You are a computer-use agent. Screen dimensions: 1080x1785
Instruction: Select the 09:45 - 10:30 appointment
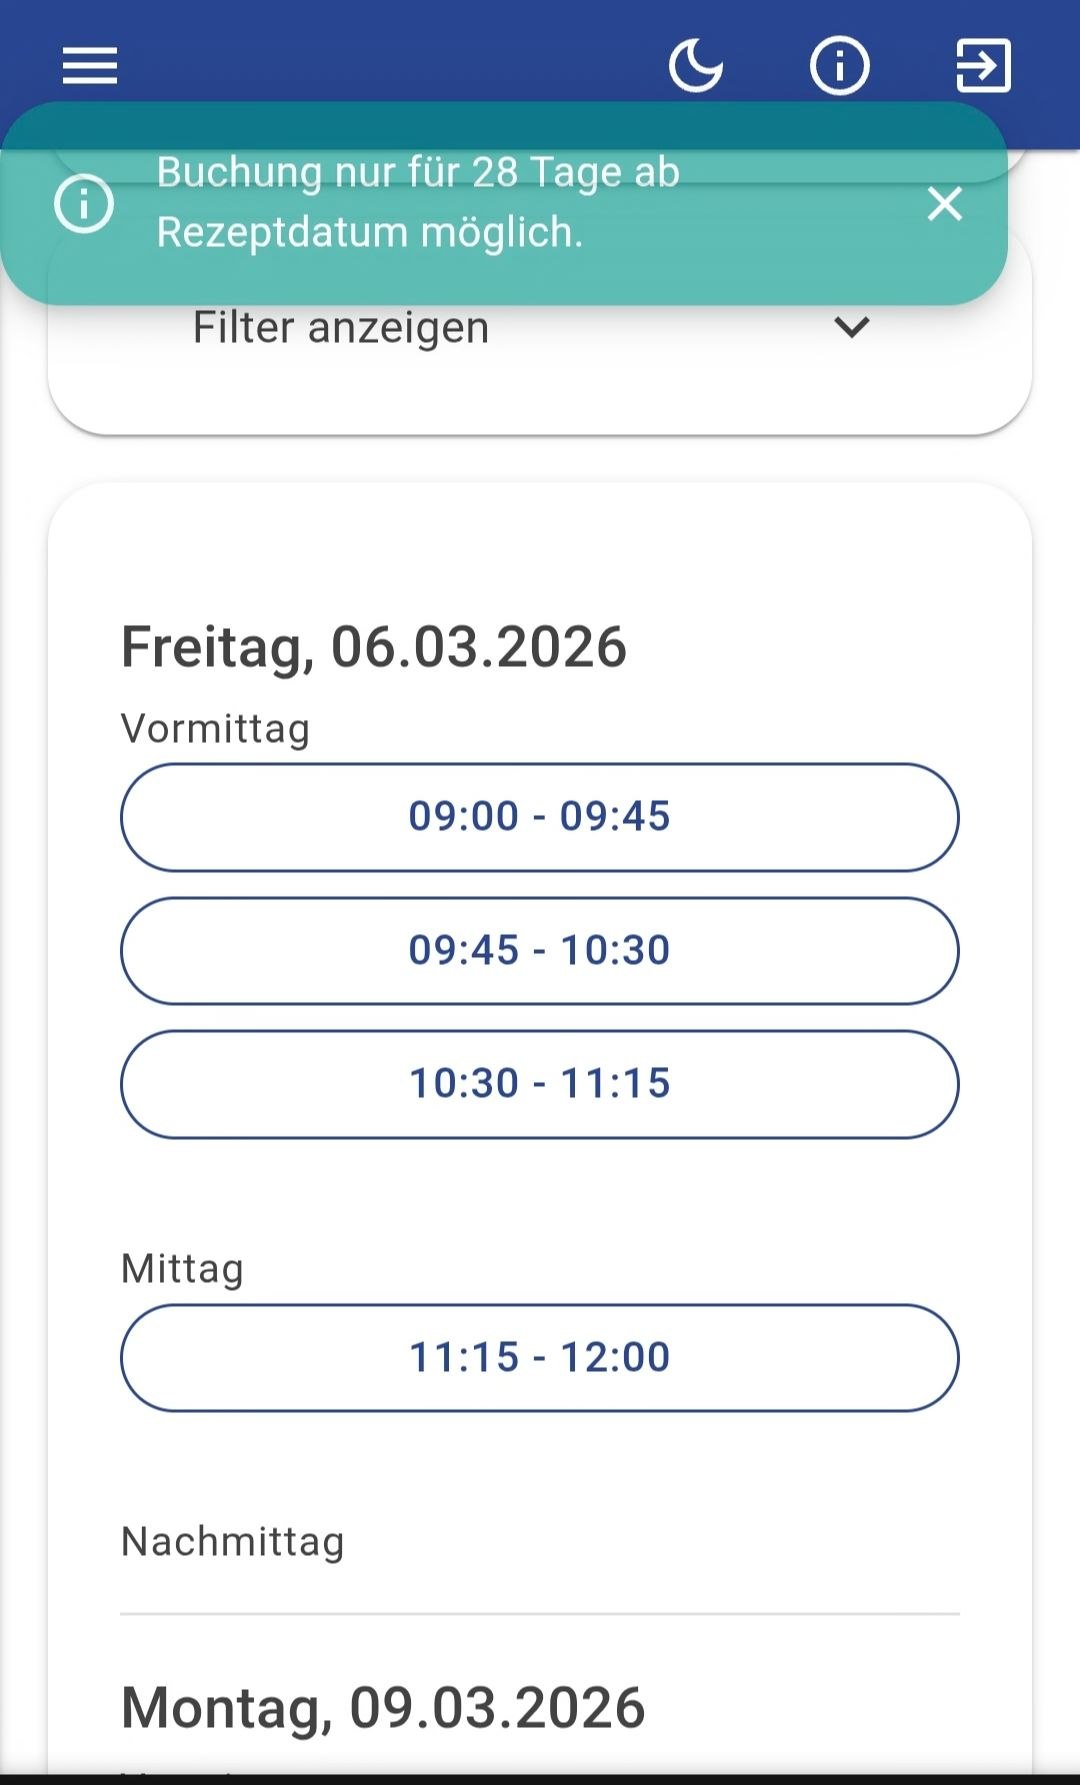tap(539, 950)
